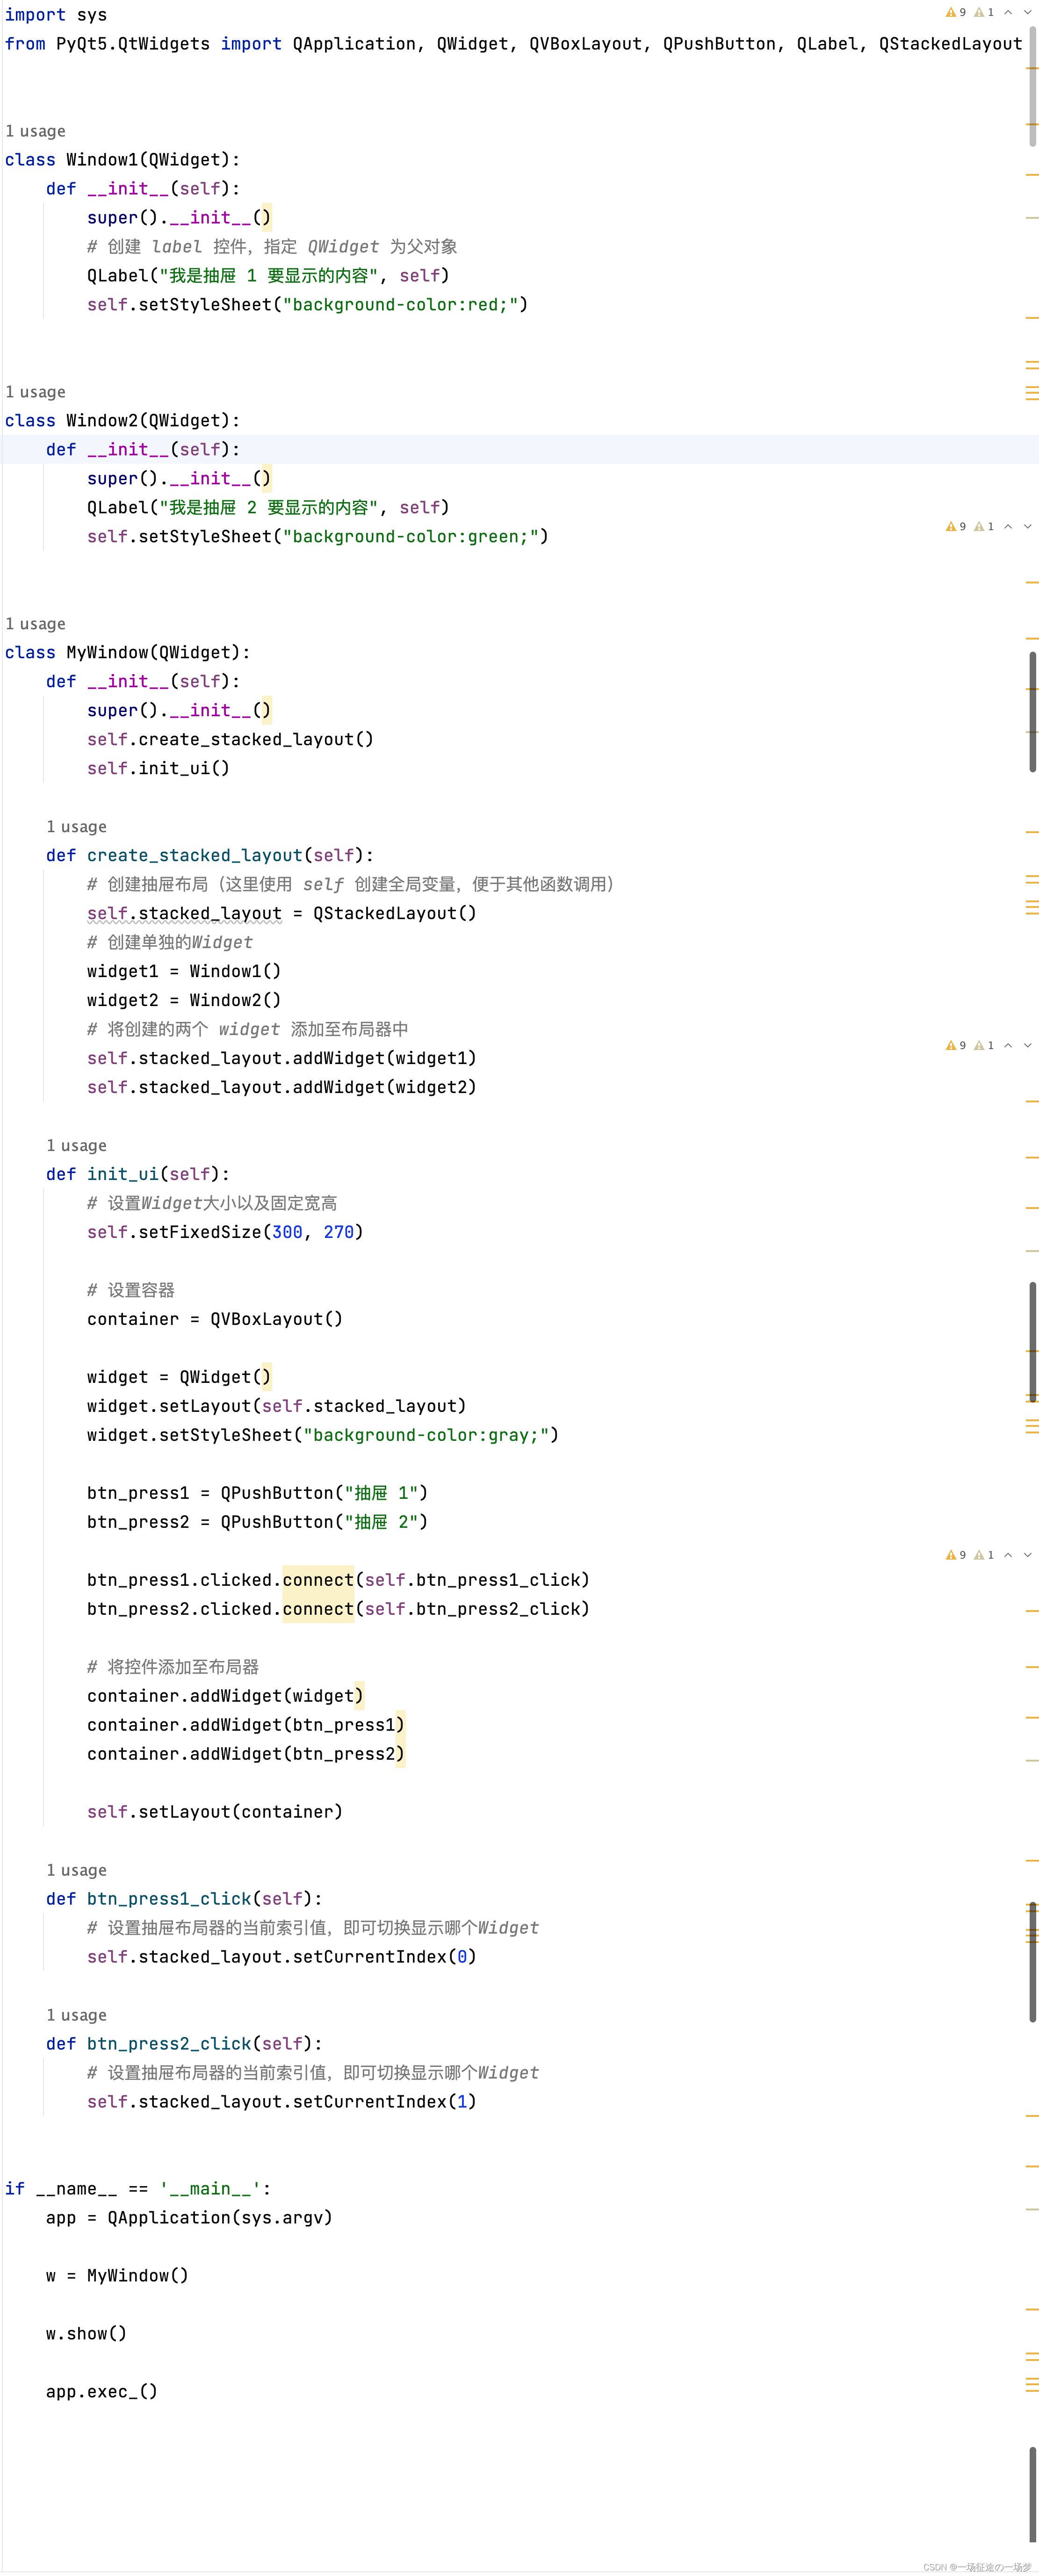Click 'def btn_press2_click(self):' definition
Screen dimensions: 1039x2576
pyautogui.click(x=184, y=2045)
